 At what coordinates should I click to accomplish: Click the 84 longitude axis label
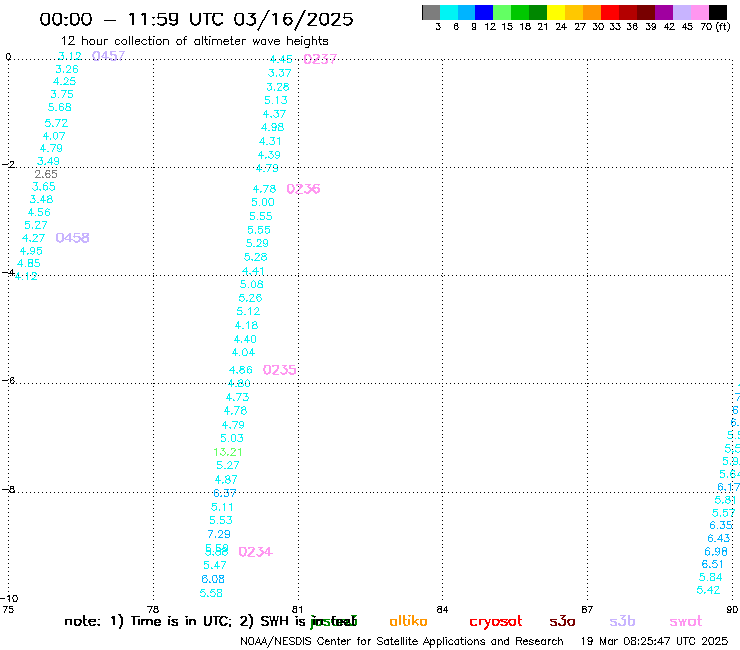(x=442, y=609)
